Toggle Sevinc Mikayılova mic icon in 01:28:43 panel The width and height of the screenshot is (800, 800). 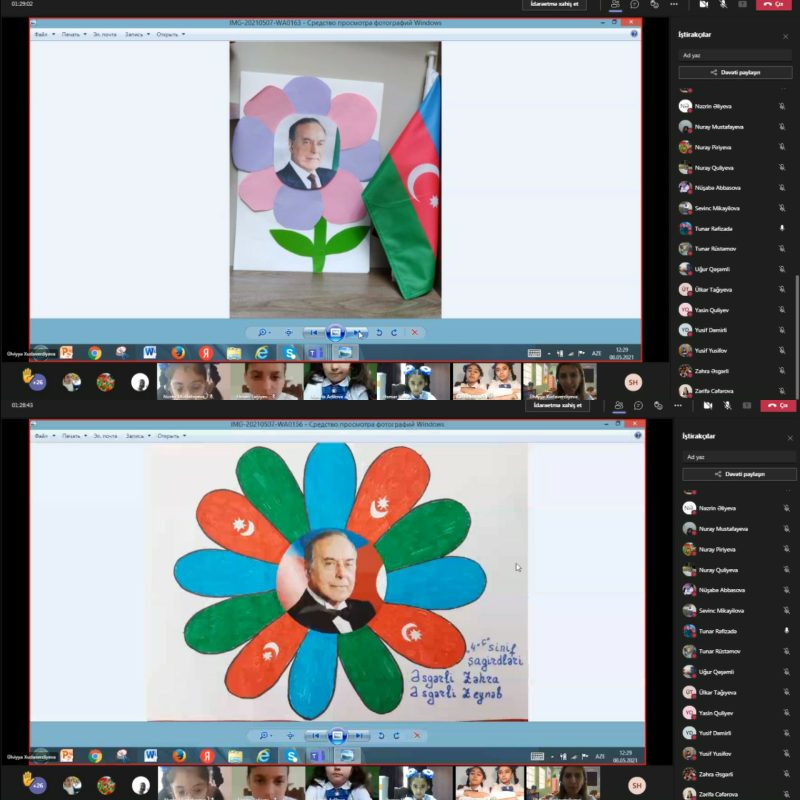click(x=786, y=610)
